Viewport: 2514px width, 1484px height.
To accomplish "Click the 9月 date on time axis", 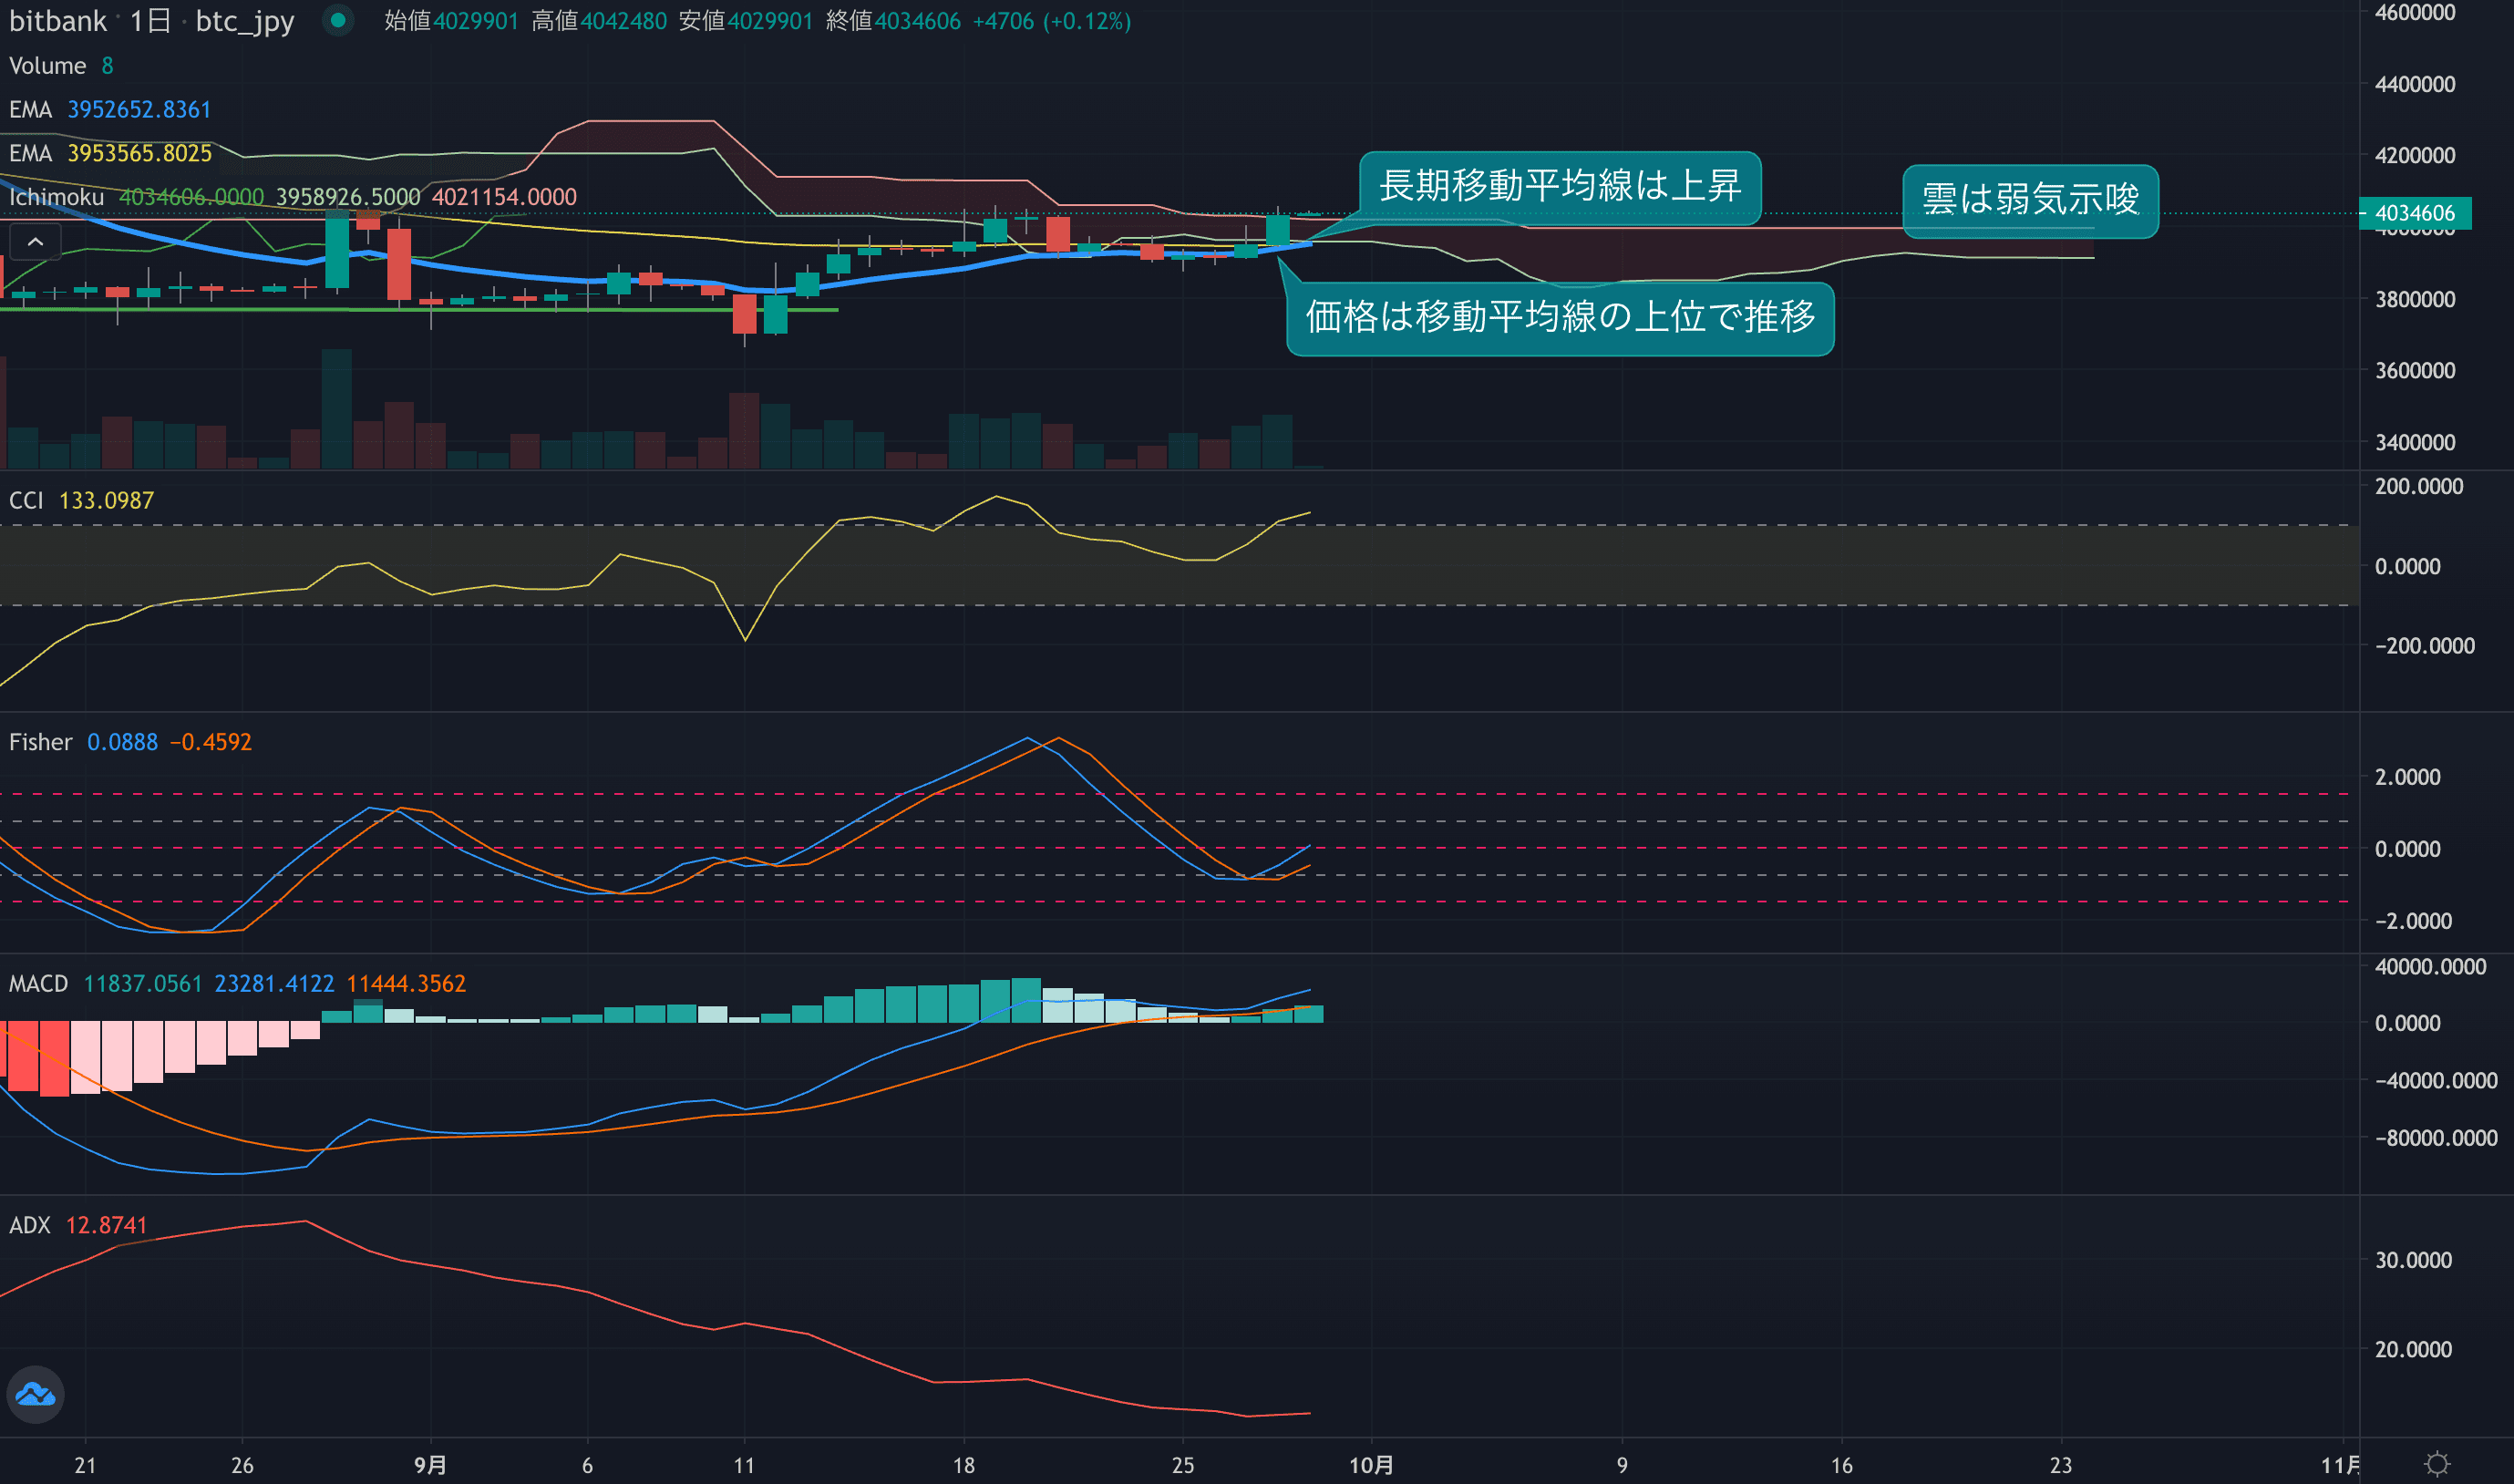I will pyautogui.click(x=430, y=1465).
